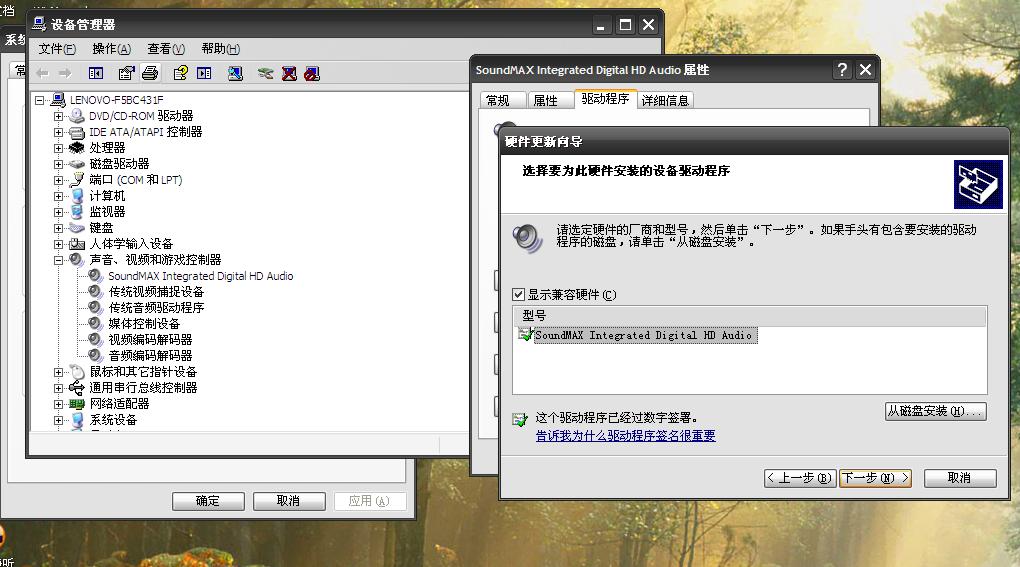The image size is (1020, 567).
Task: Expand the 人体学输入设备 node
Action: coord(59,244)
